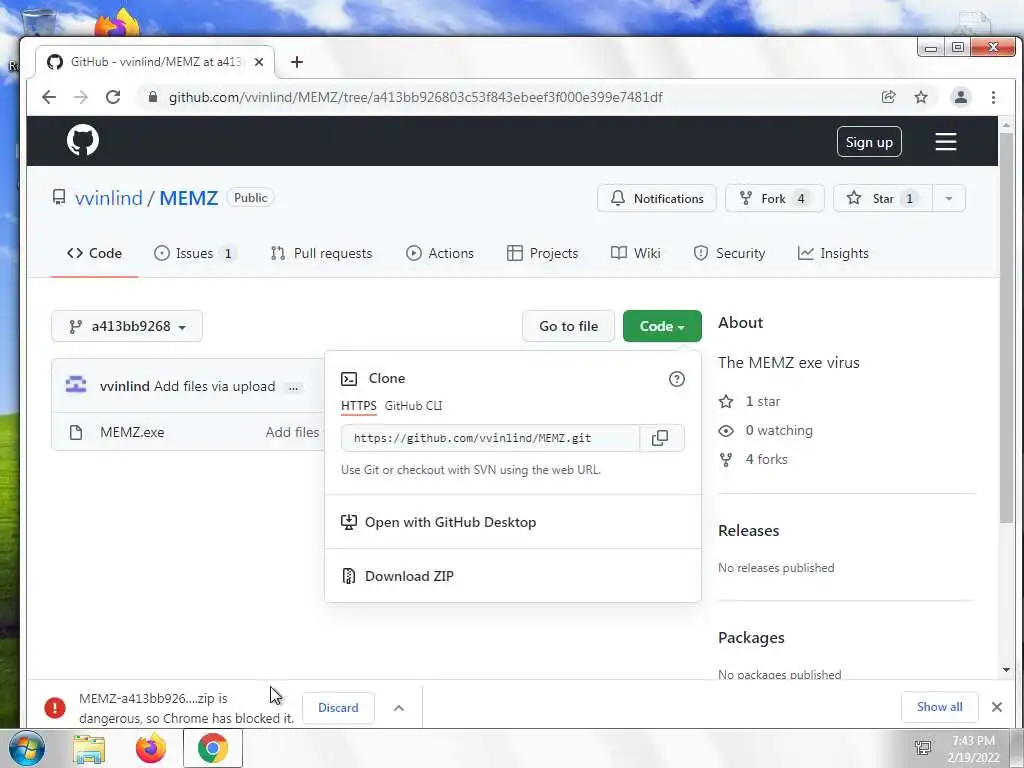Discard the blocked MEMZ zip download

338,708
